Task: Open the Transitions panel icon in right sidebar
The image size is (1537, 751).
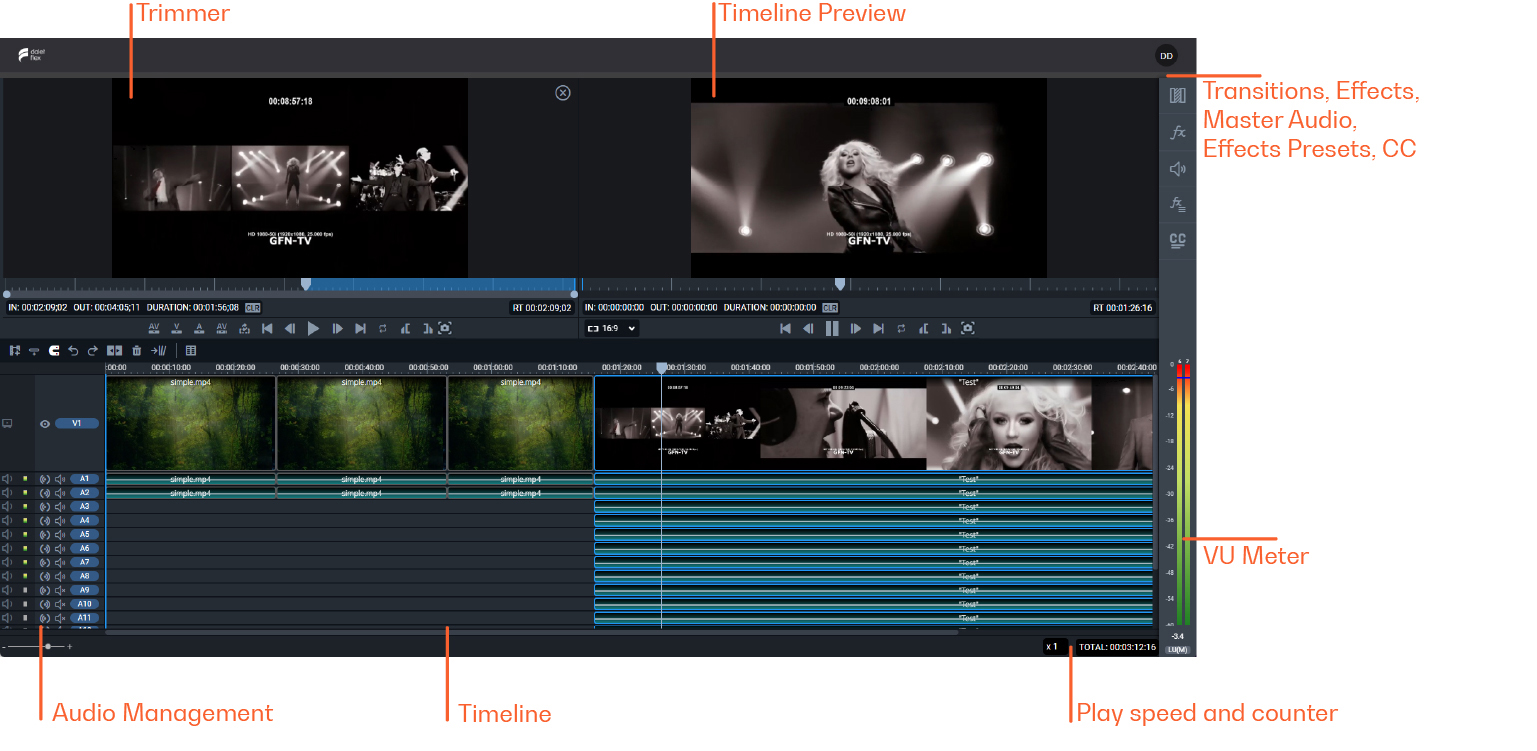Action: pyautogui.click(x=1177, y=96)
